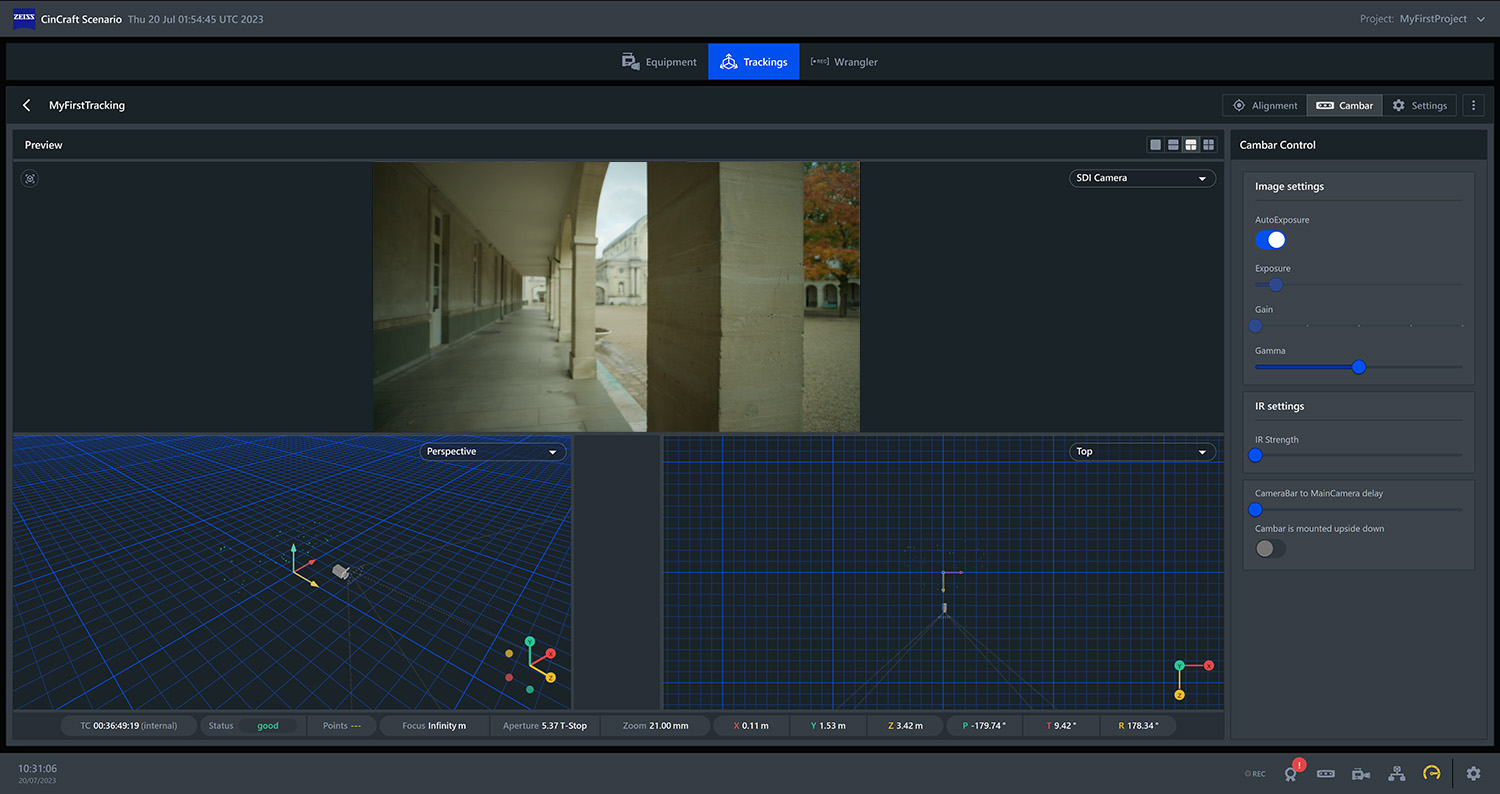Change the Top view dropdown
The width and height of the screenshot is (1500, 794).
[x=1142, y=451]
